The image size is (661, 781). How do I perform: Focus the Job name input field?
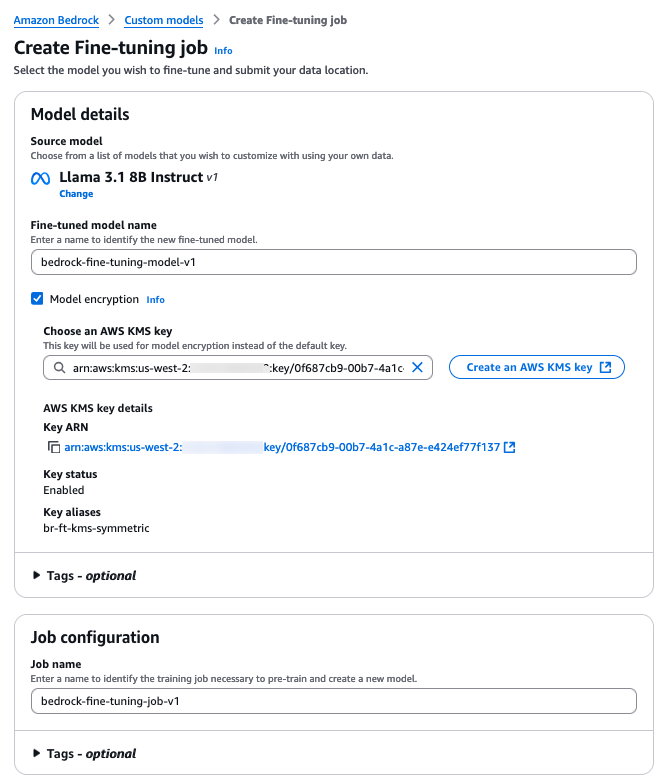tap(333, 701)
